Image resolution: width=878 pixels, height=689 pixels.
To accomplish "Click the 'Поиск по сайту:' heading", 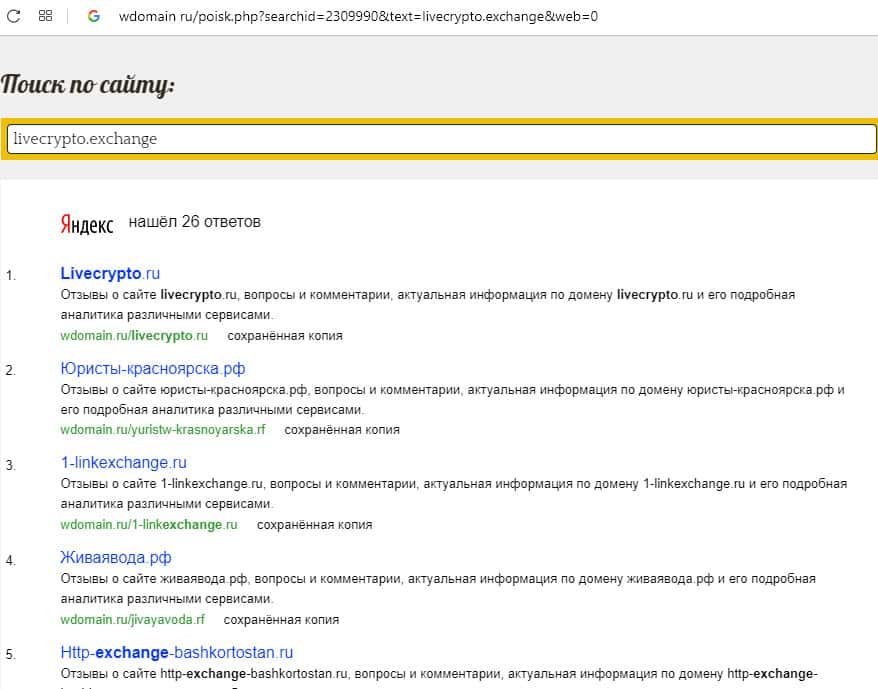I will coord(88,85).
